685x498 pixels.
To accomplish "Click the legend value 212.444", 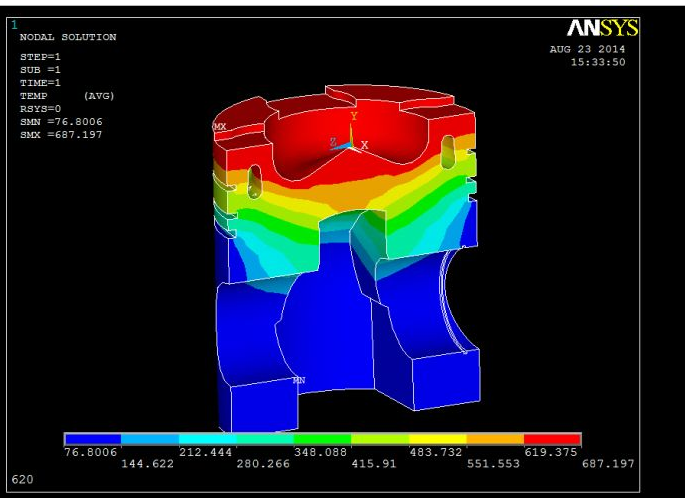I will tap(205, 452).
